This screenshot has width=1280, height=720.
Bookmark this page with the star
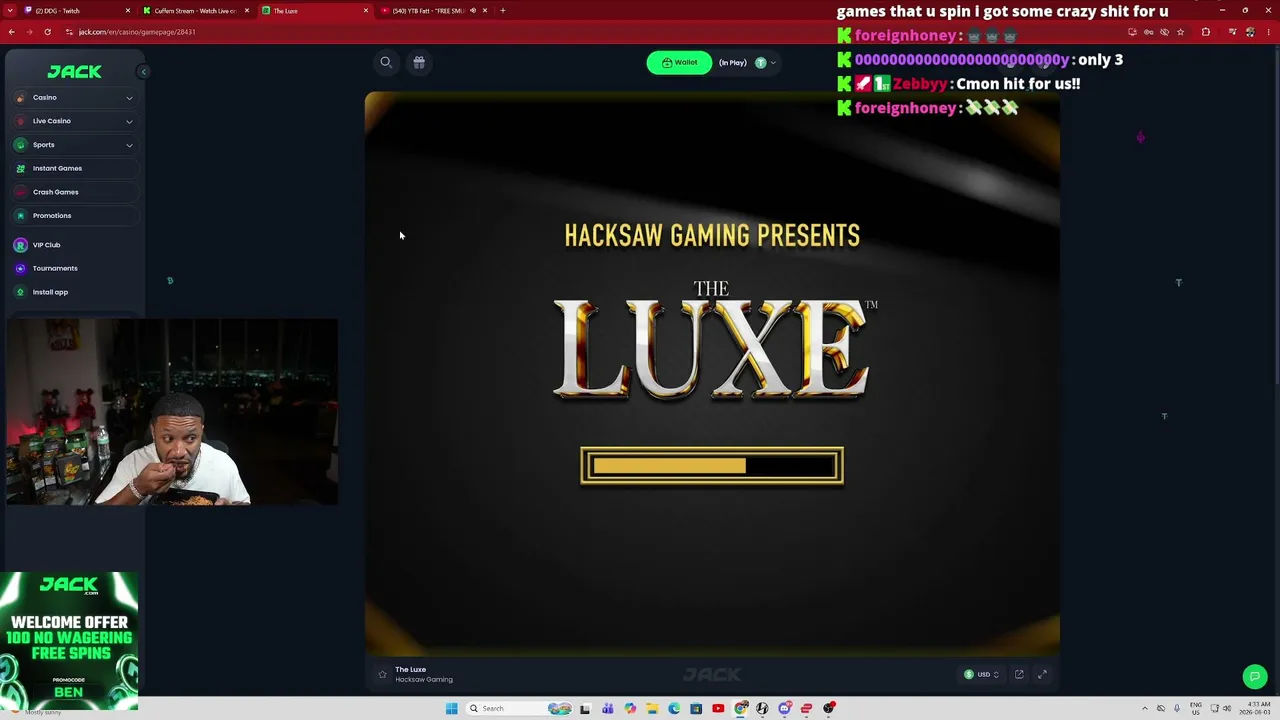(1181, 32)
